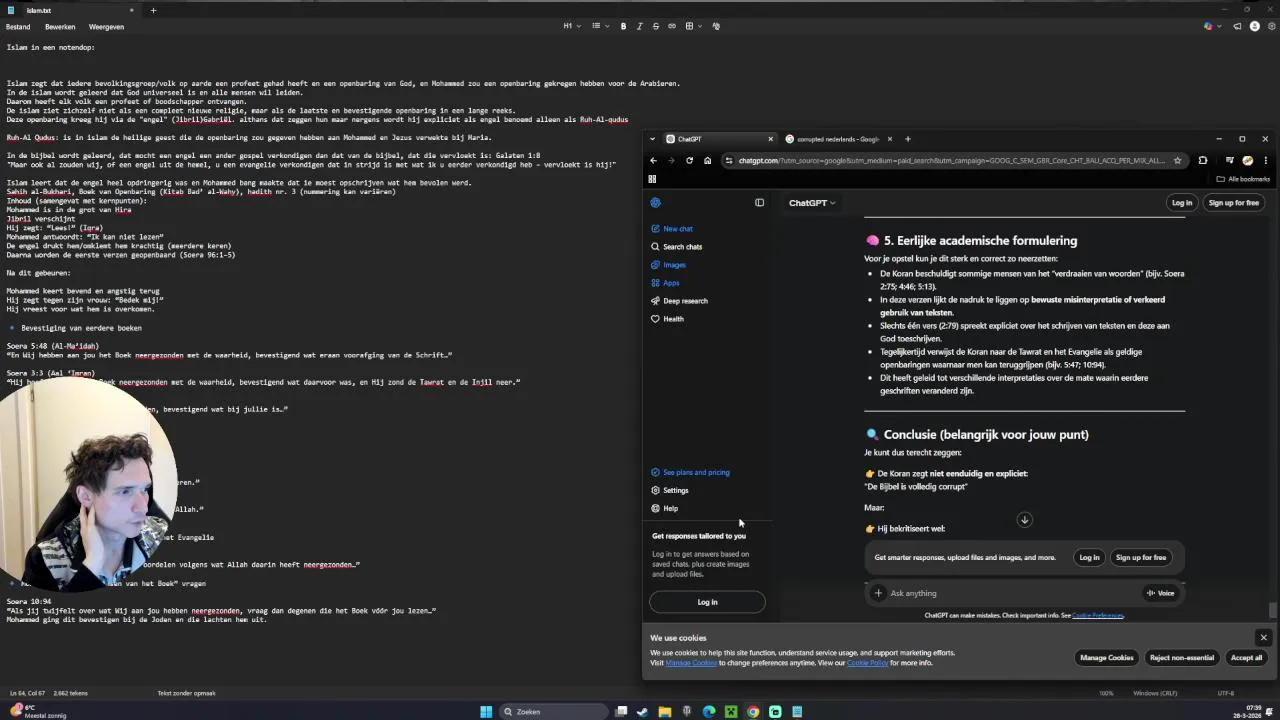Image resolution: width=1280 pixels, height=720 pixels.
Task: Open Chrome extensions puzzle icon
Action: (1202, 160)
